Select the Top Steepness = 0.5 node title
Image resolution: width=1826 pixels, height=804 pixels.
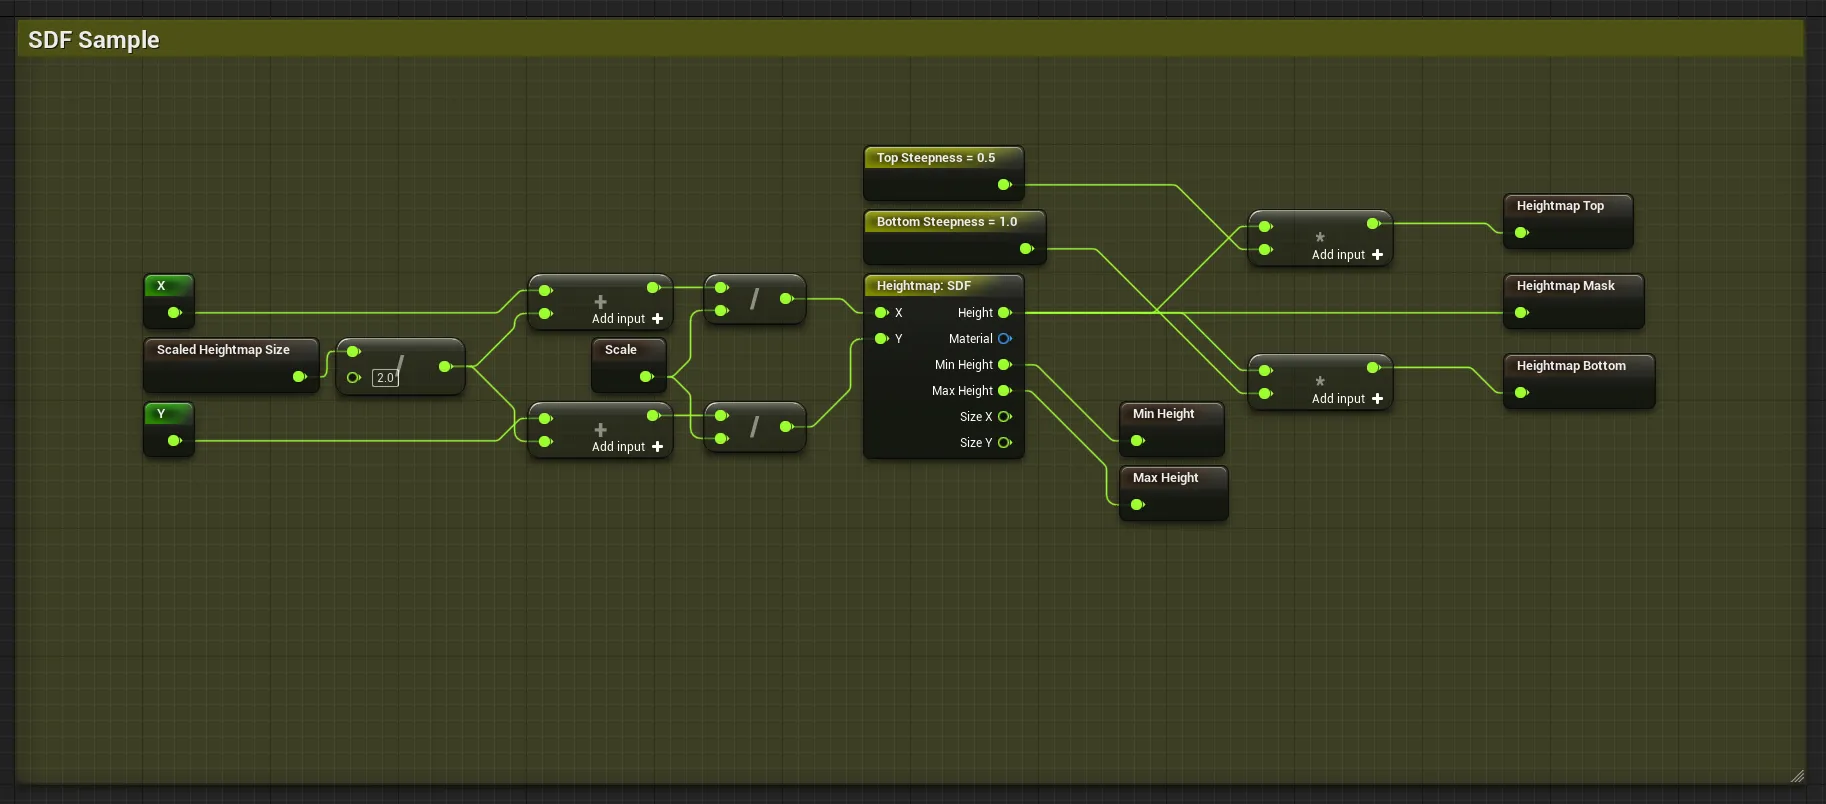[936, 158]
